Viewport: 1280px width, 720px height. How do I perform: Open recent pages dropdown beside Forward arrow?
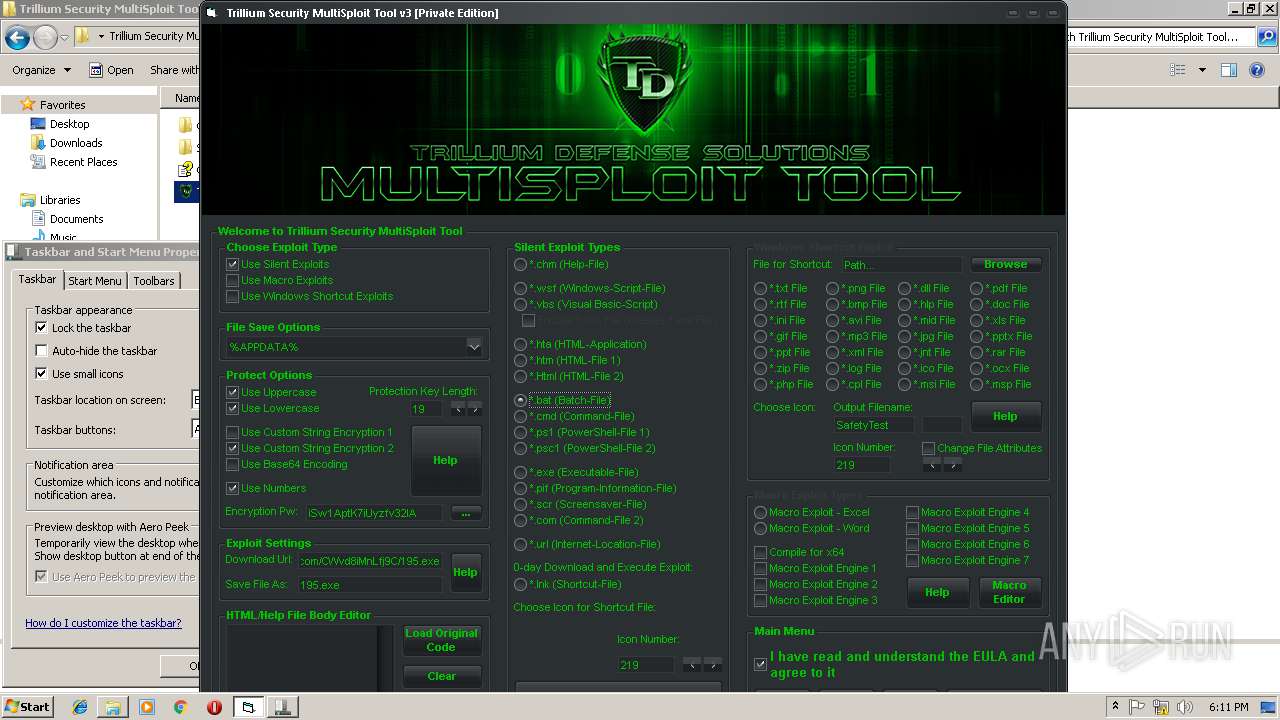click(x=66, y=38)
